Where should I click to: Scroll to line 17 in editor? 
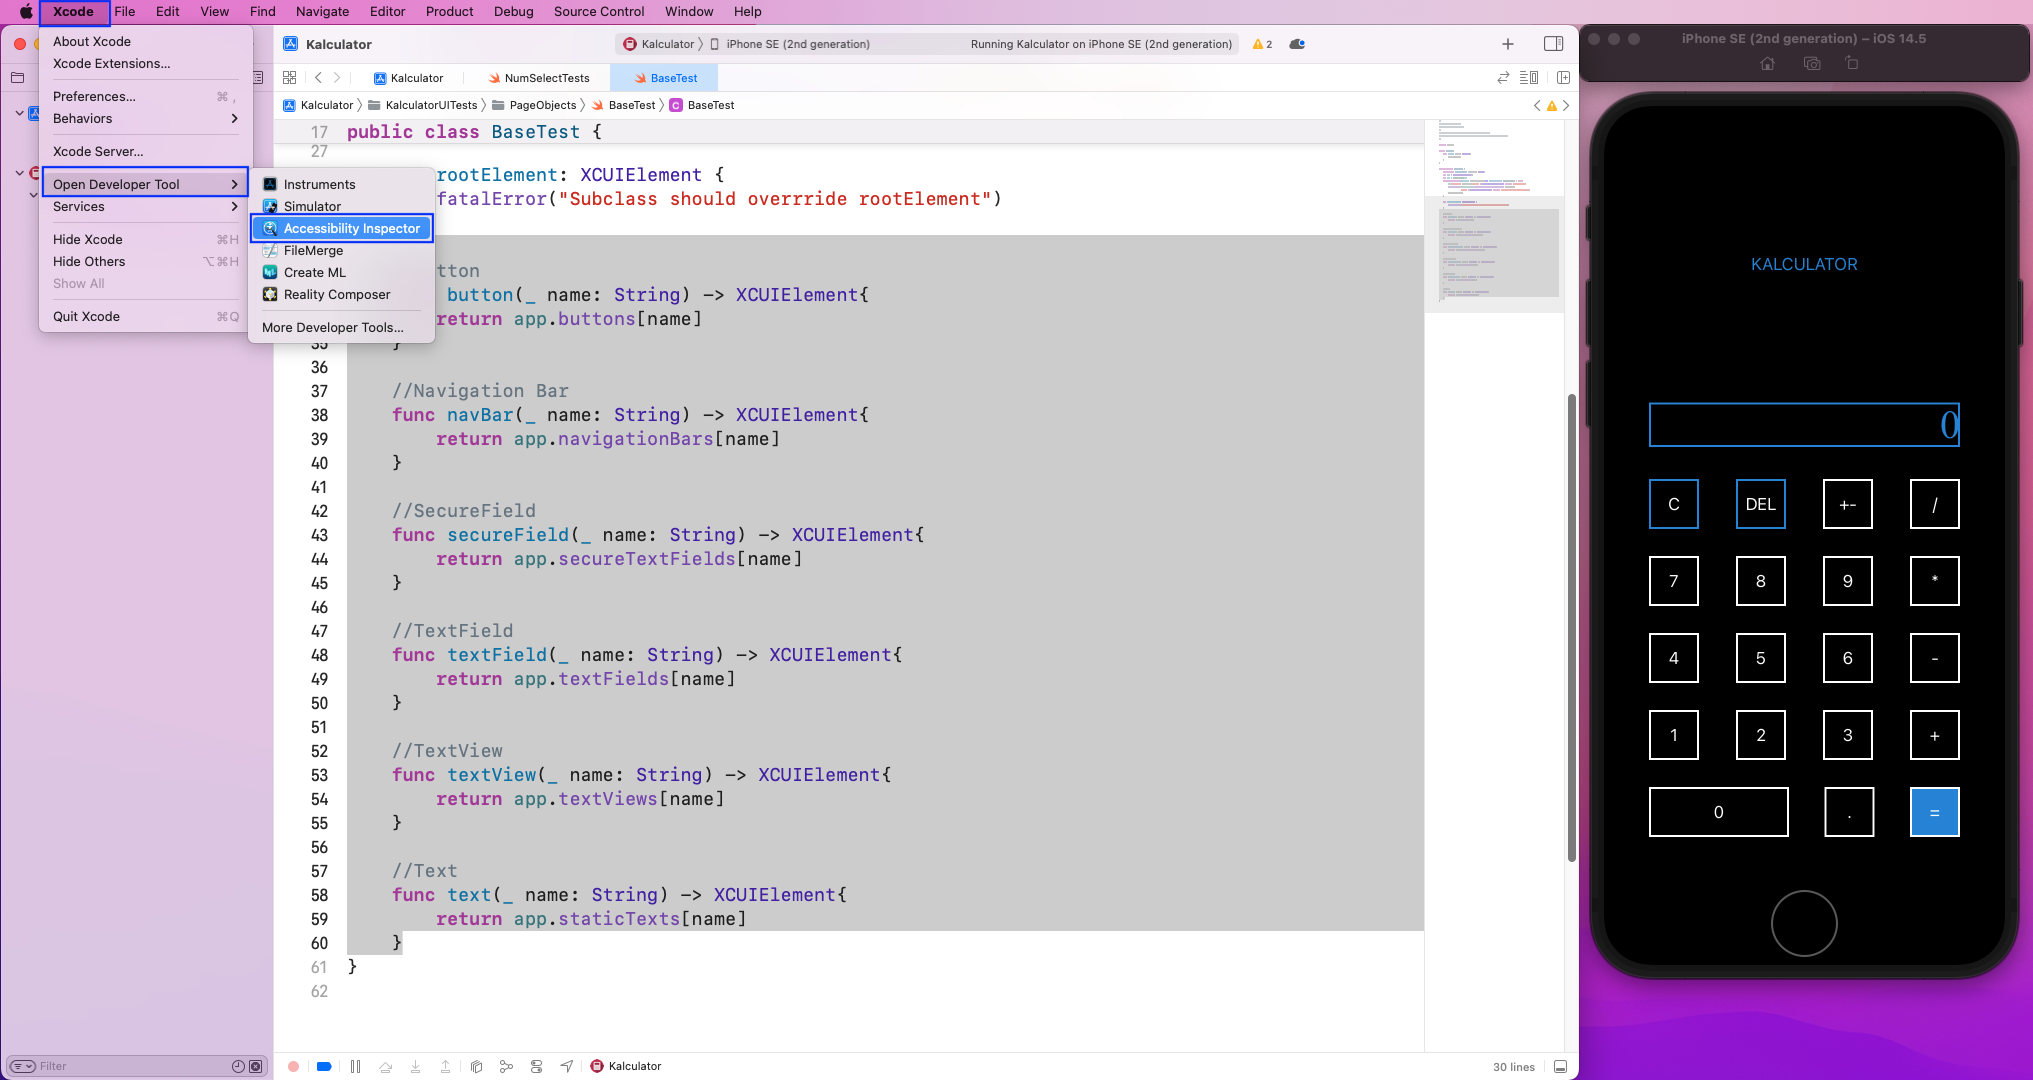click(319, 130)
